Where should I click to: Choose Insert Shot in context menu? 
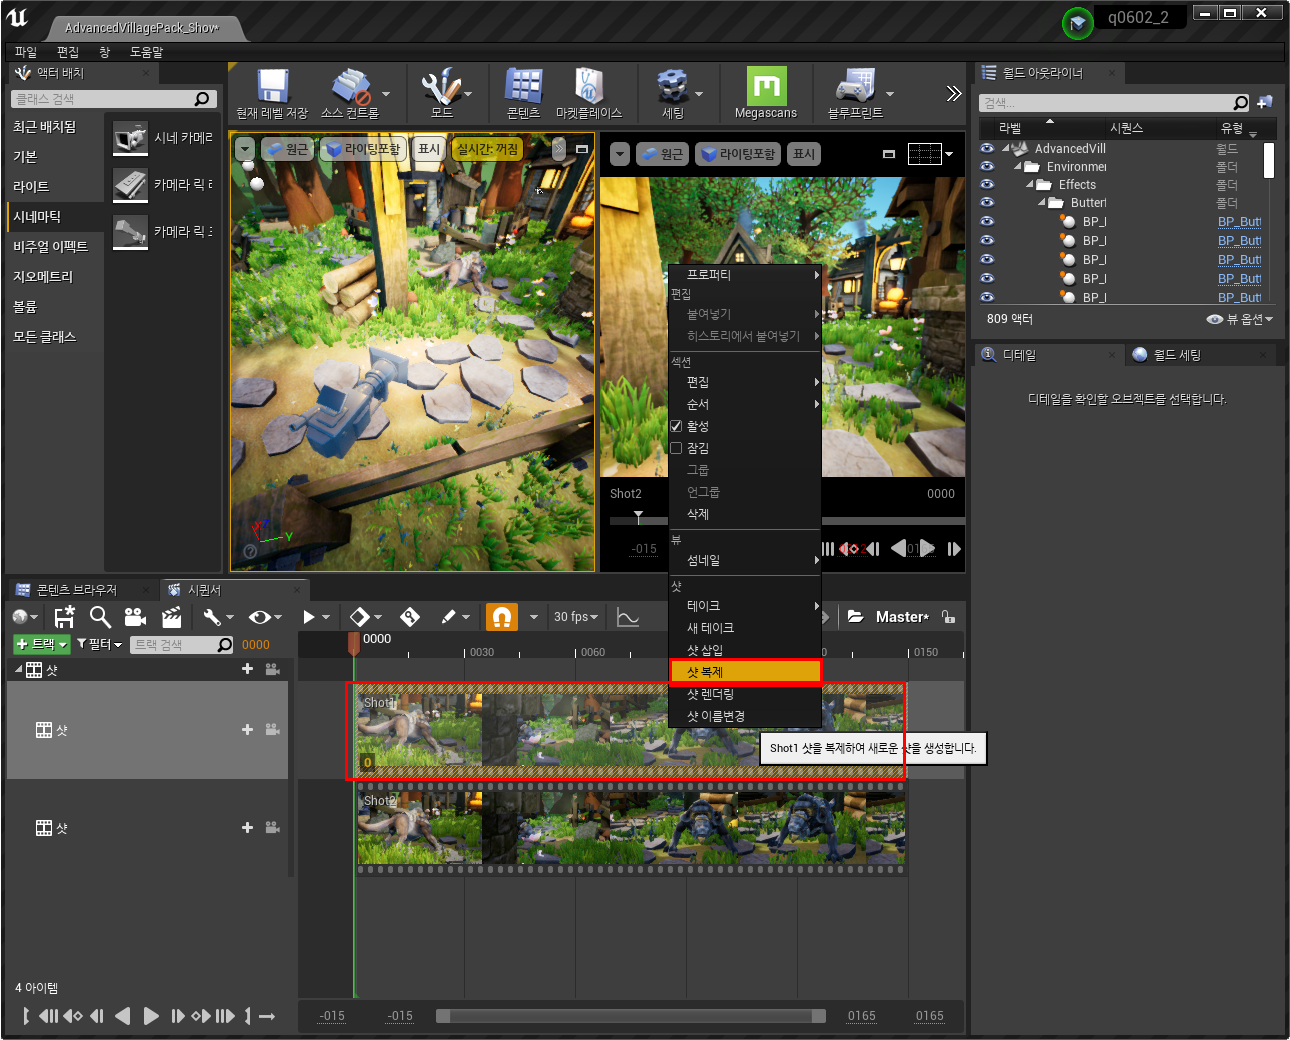click(746, 650)
